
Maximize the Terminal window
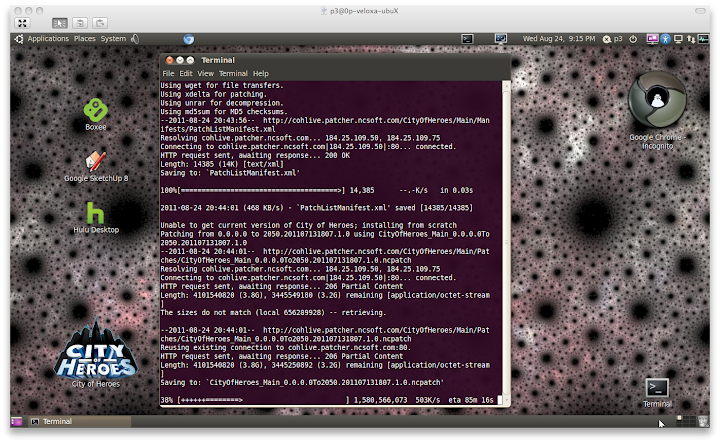(191, 60)
